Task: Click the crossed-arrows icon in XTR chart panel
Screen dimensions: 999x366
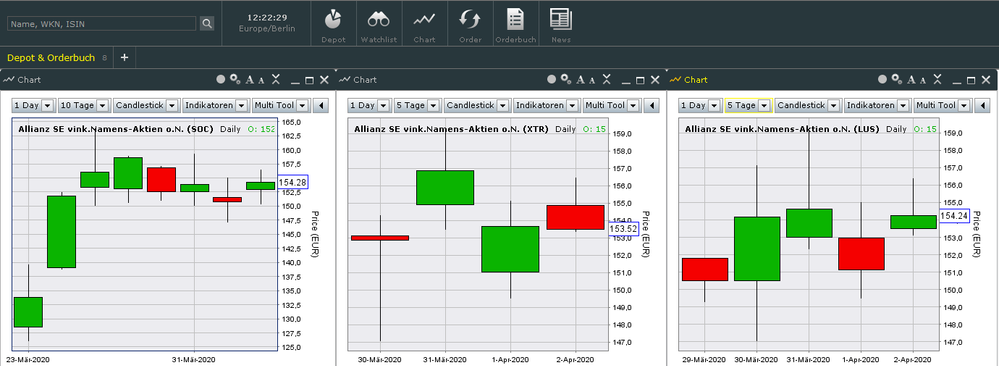Action: pyautogui.click(x=607, y=80)
